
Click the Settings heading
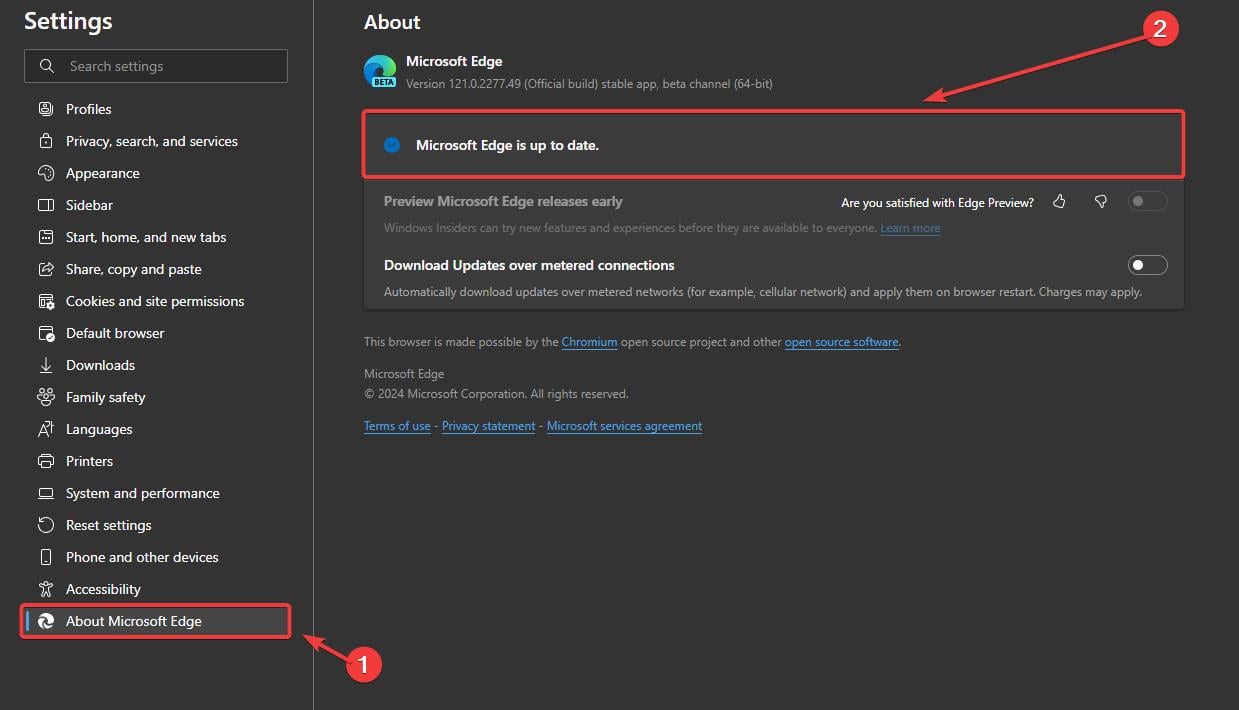pos(68,21)
